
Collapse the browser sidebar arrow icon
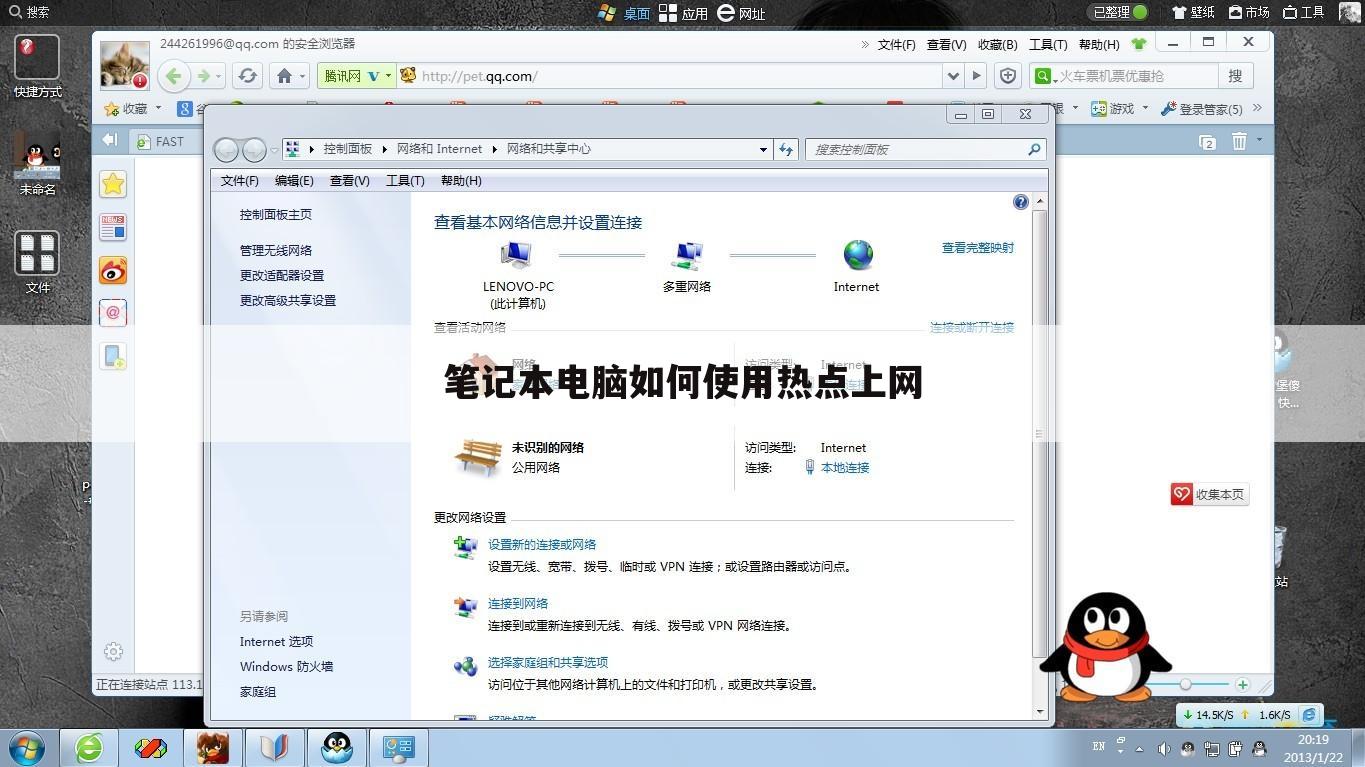pyautogui.click(x=110, y=140)
